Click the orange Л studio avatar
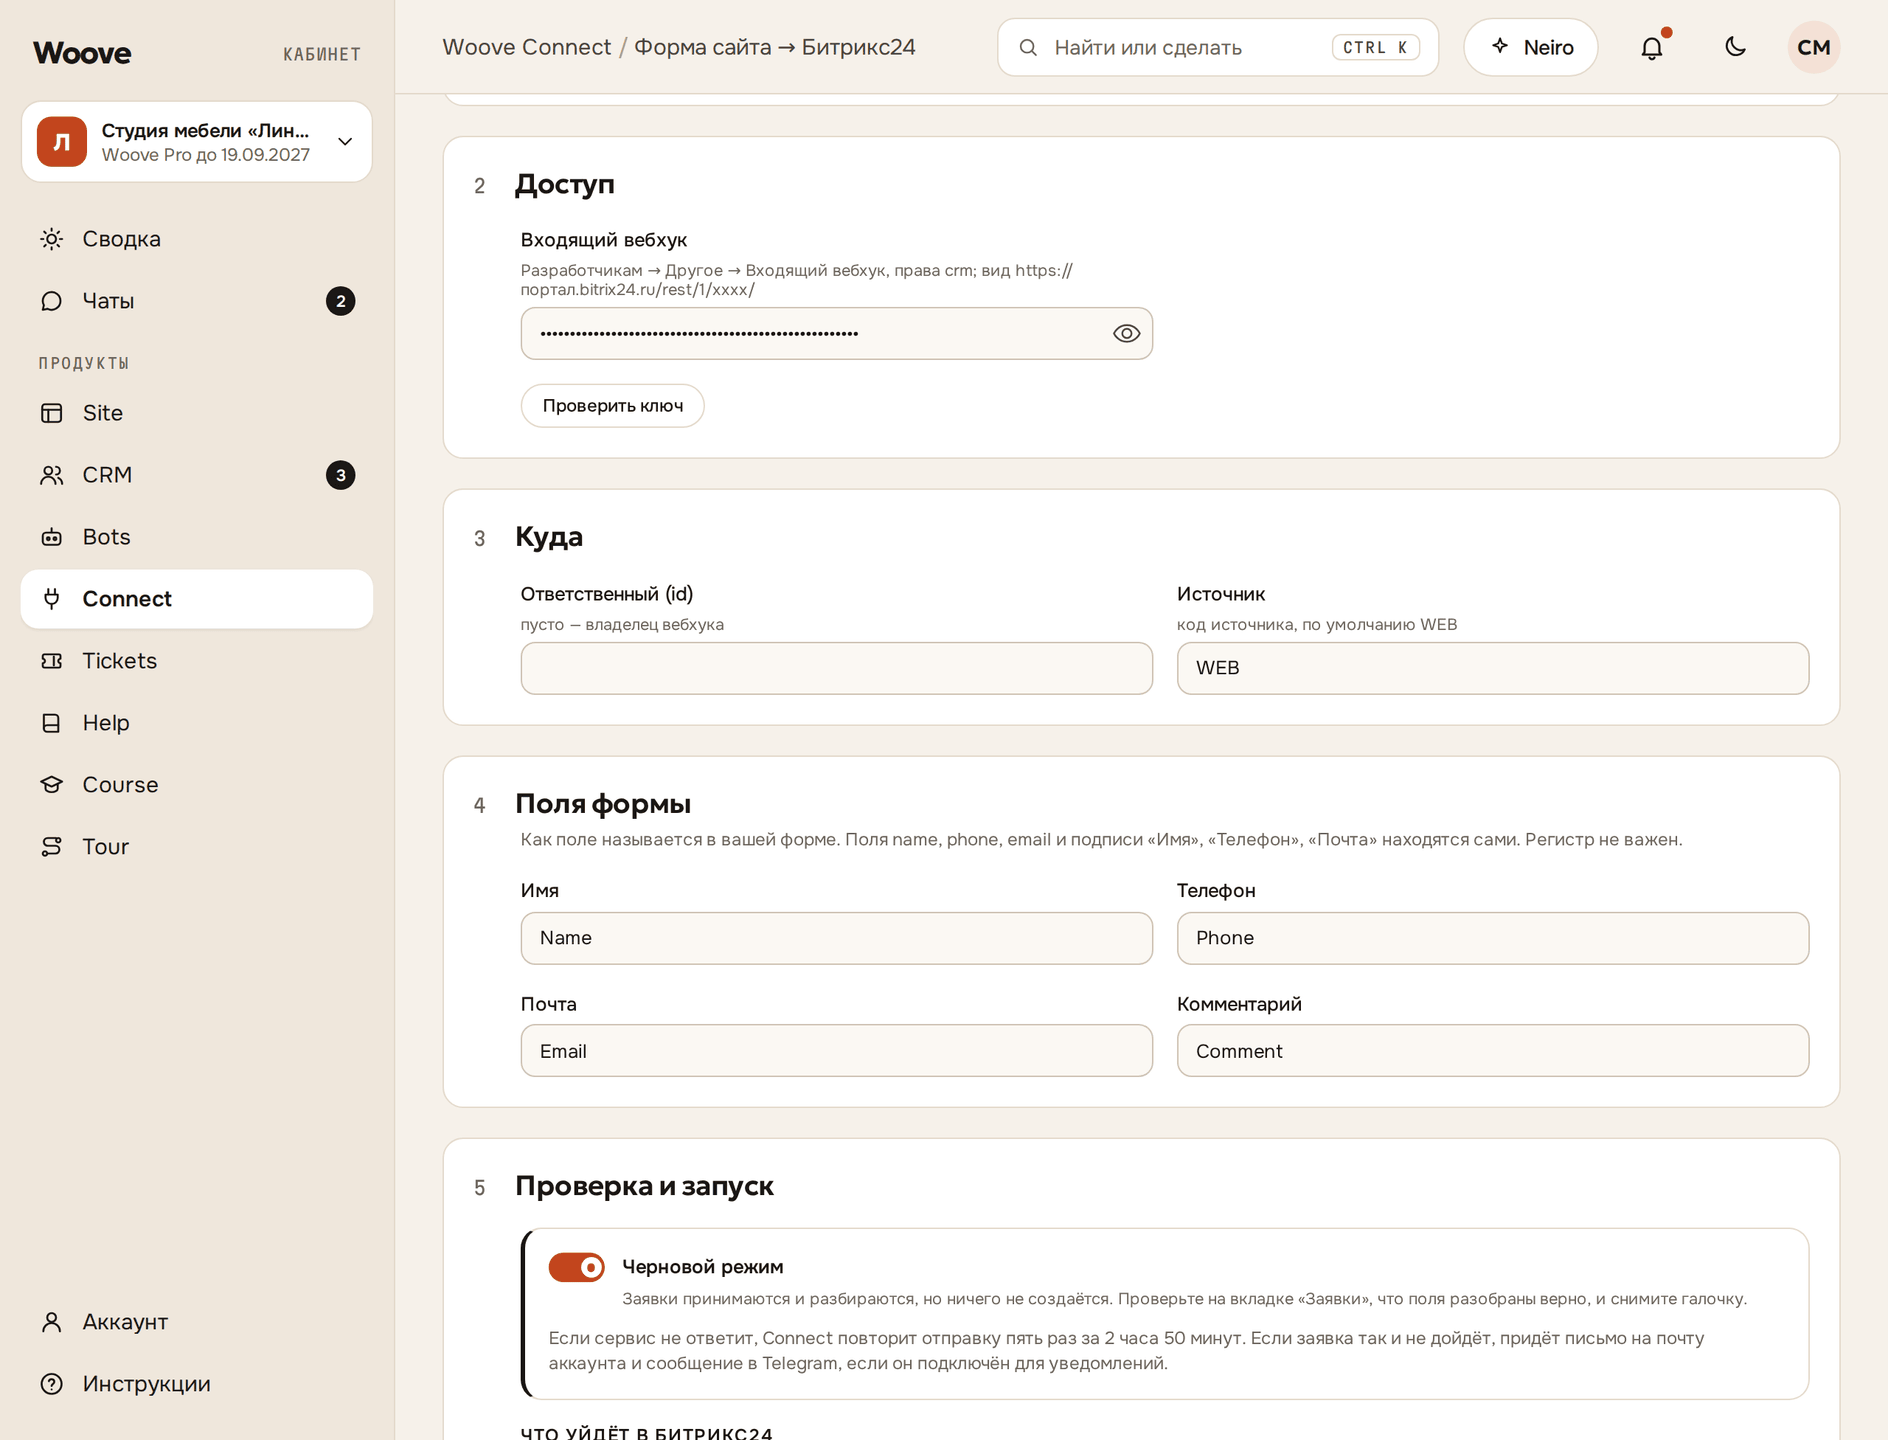 click(x=62, y=142)
